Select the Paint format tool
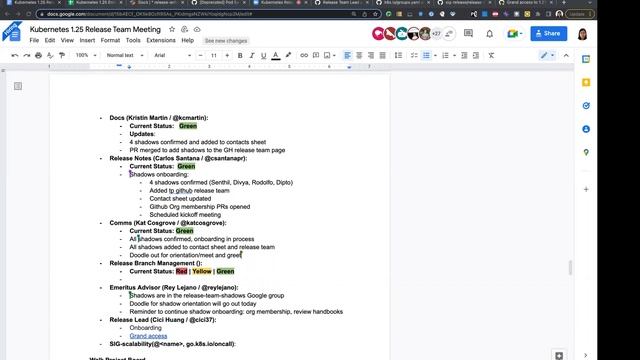640x360 pixels. click(x=62, y=56)
